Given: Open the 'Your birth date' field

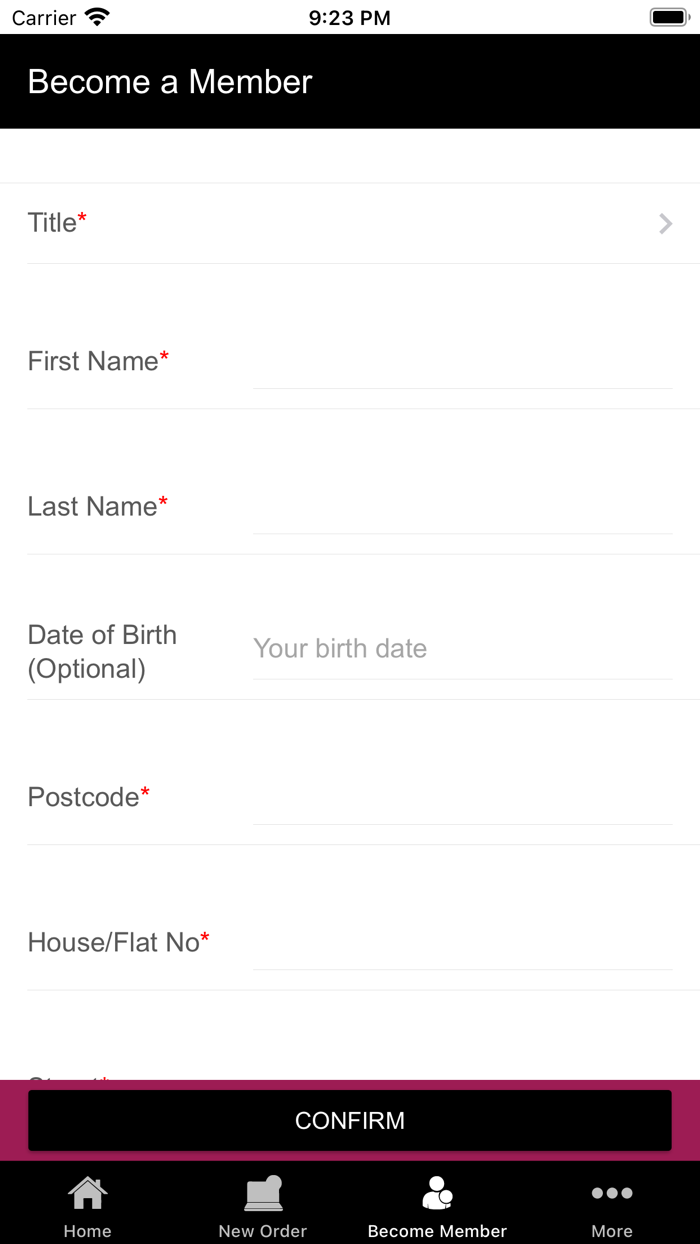Looking at the screenshot, I should tap(461, 649).
